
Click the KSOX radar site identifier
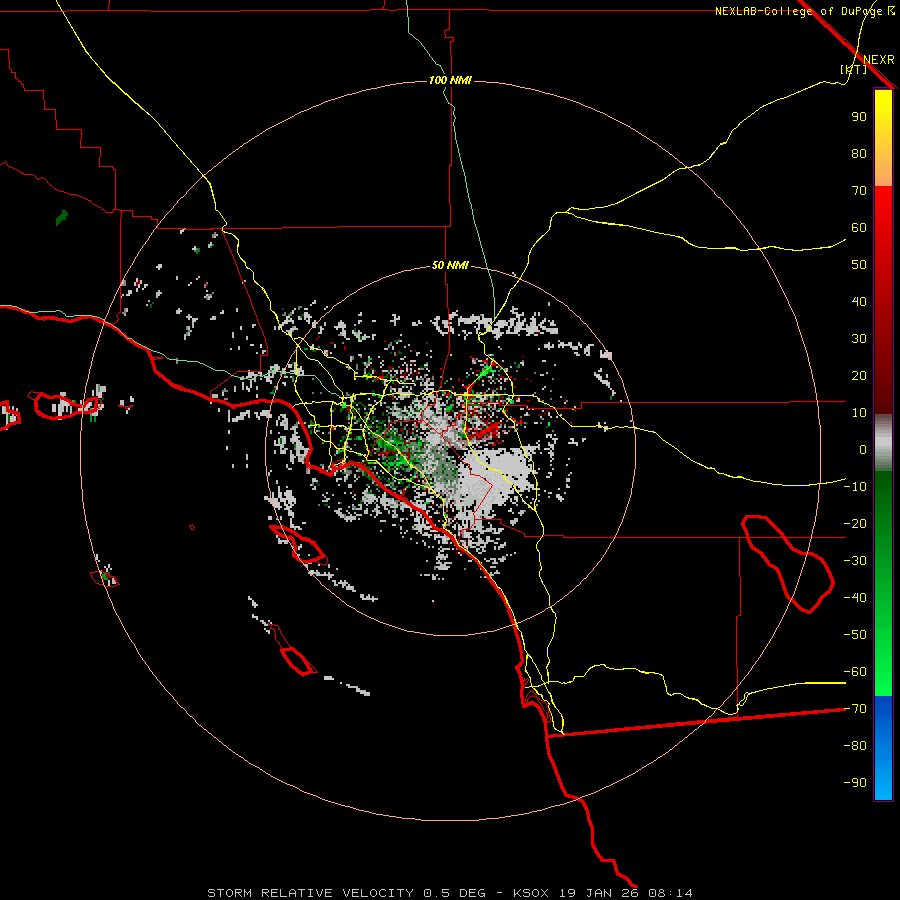click(531, 893)
